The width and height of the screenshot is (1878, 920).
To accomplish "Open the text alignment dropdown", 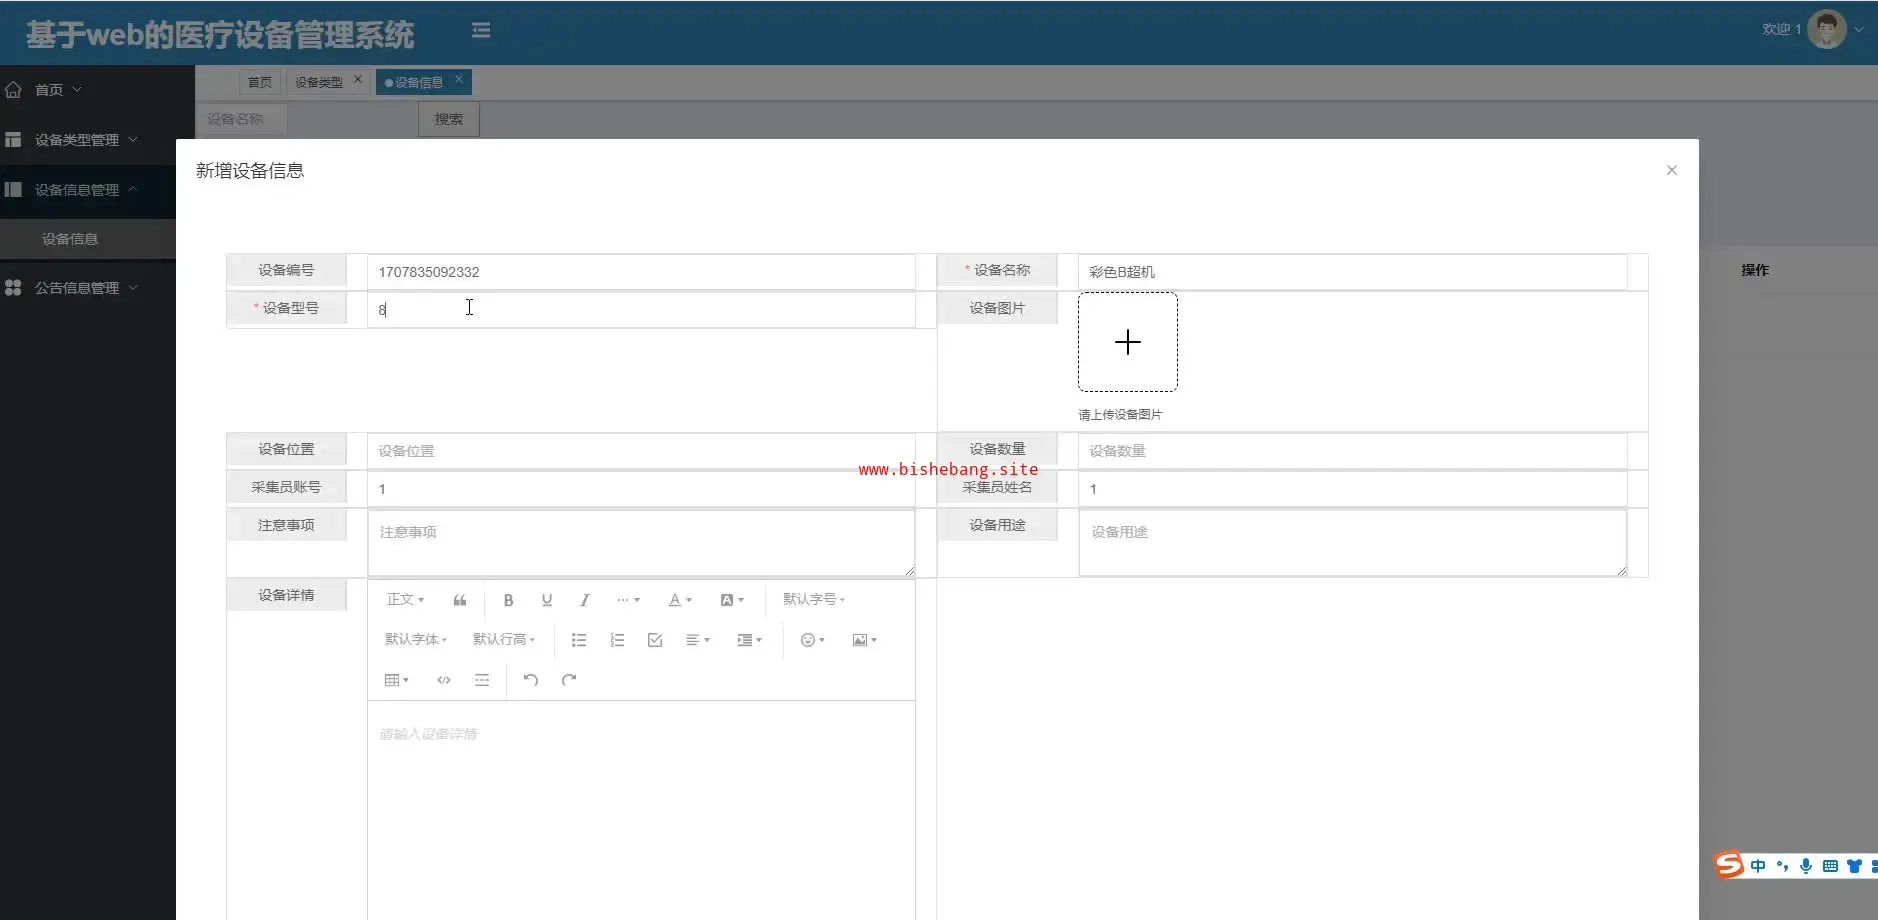I will (x=698, y=640).
